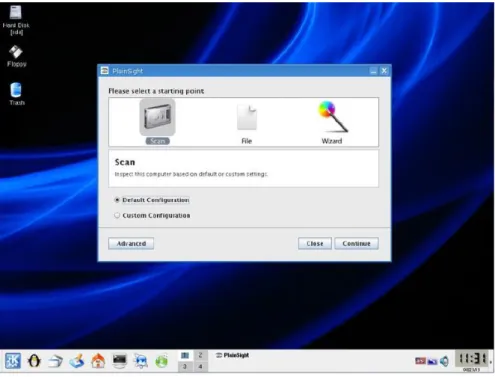Enable Default Configuration radio button
Image resolution: width=495 pixels, height=377 pixels.
pyautogui.click(x=117, y=200)
